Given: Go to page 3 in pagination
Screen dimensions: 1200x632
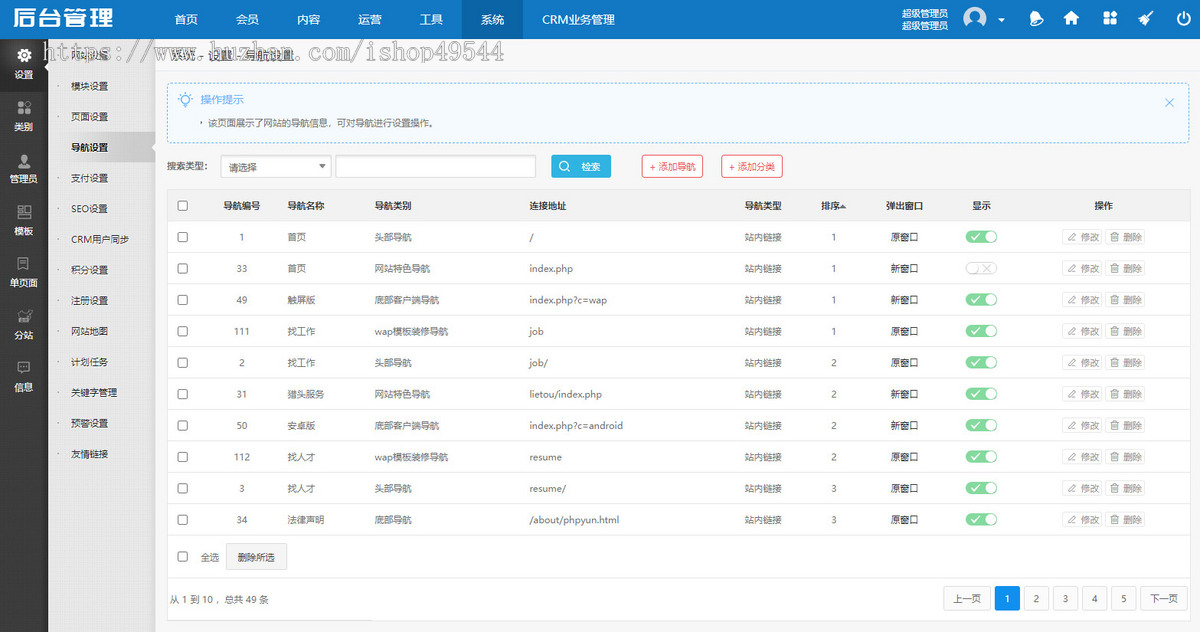Looking at the screenshot, I should point(1065,599).
